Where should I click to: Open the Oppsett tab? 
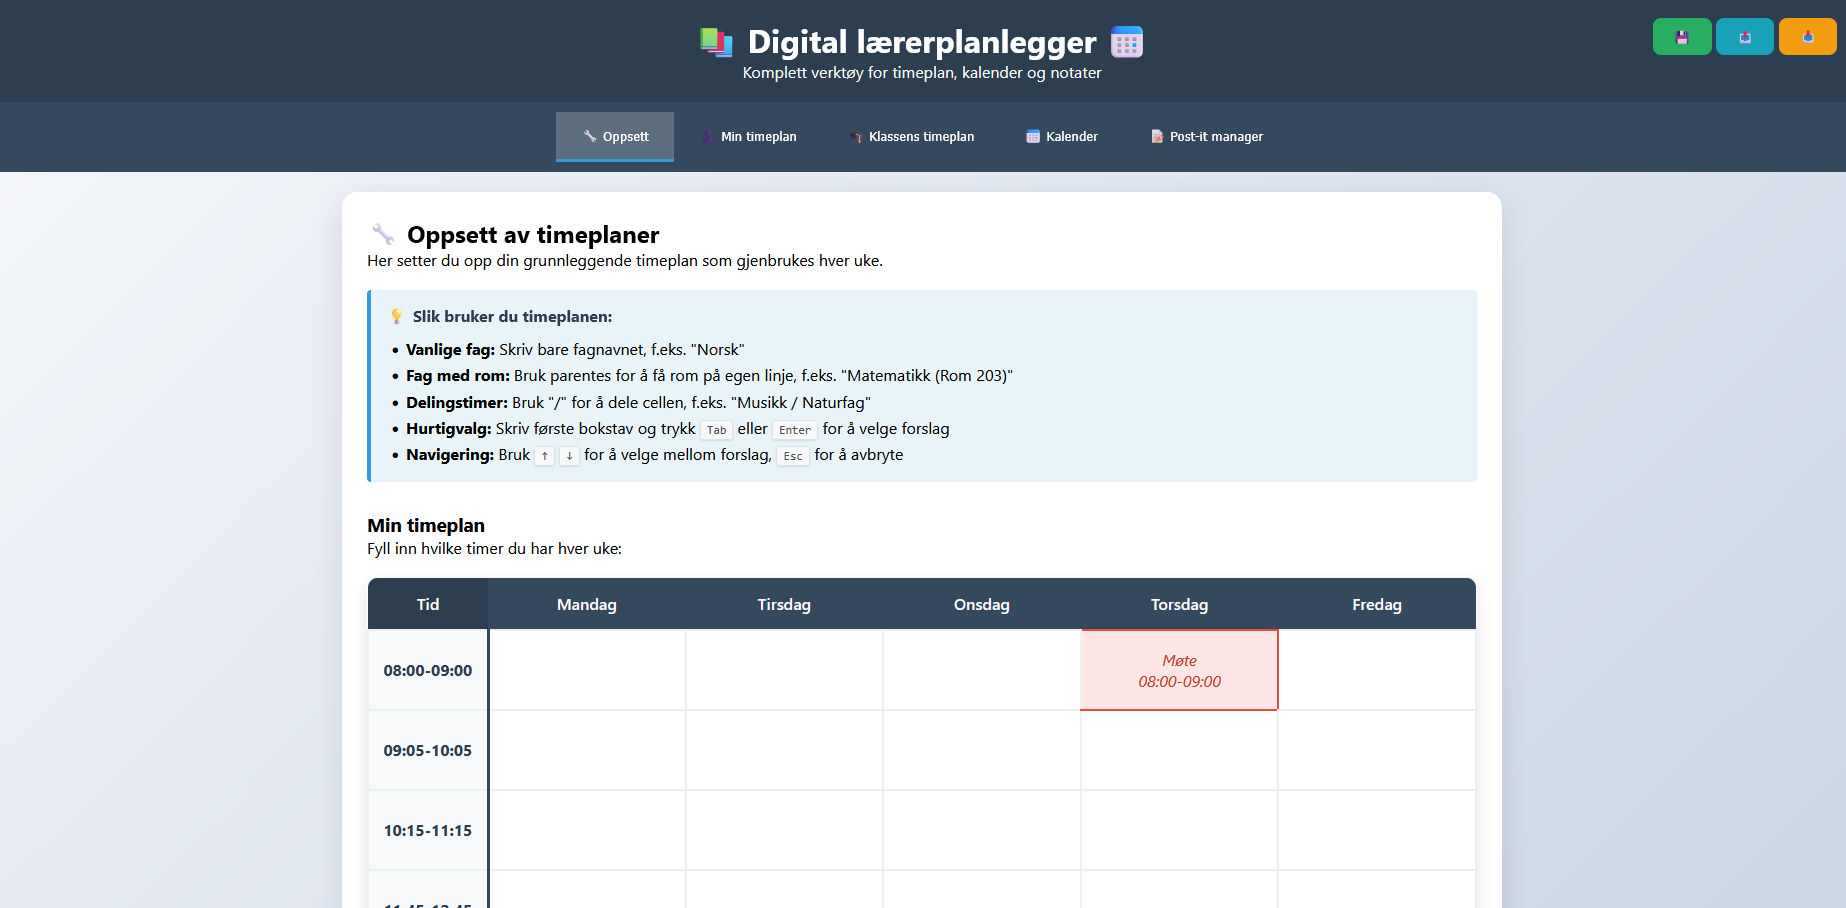tap(615, 136)
